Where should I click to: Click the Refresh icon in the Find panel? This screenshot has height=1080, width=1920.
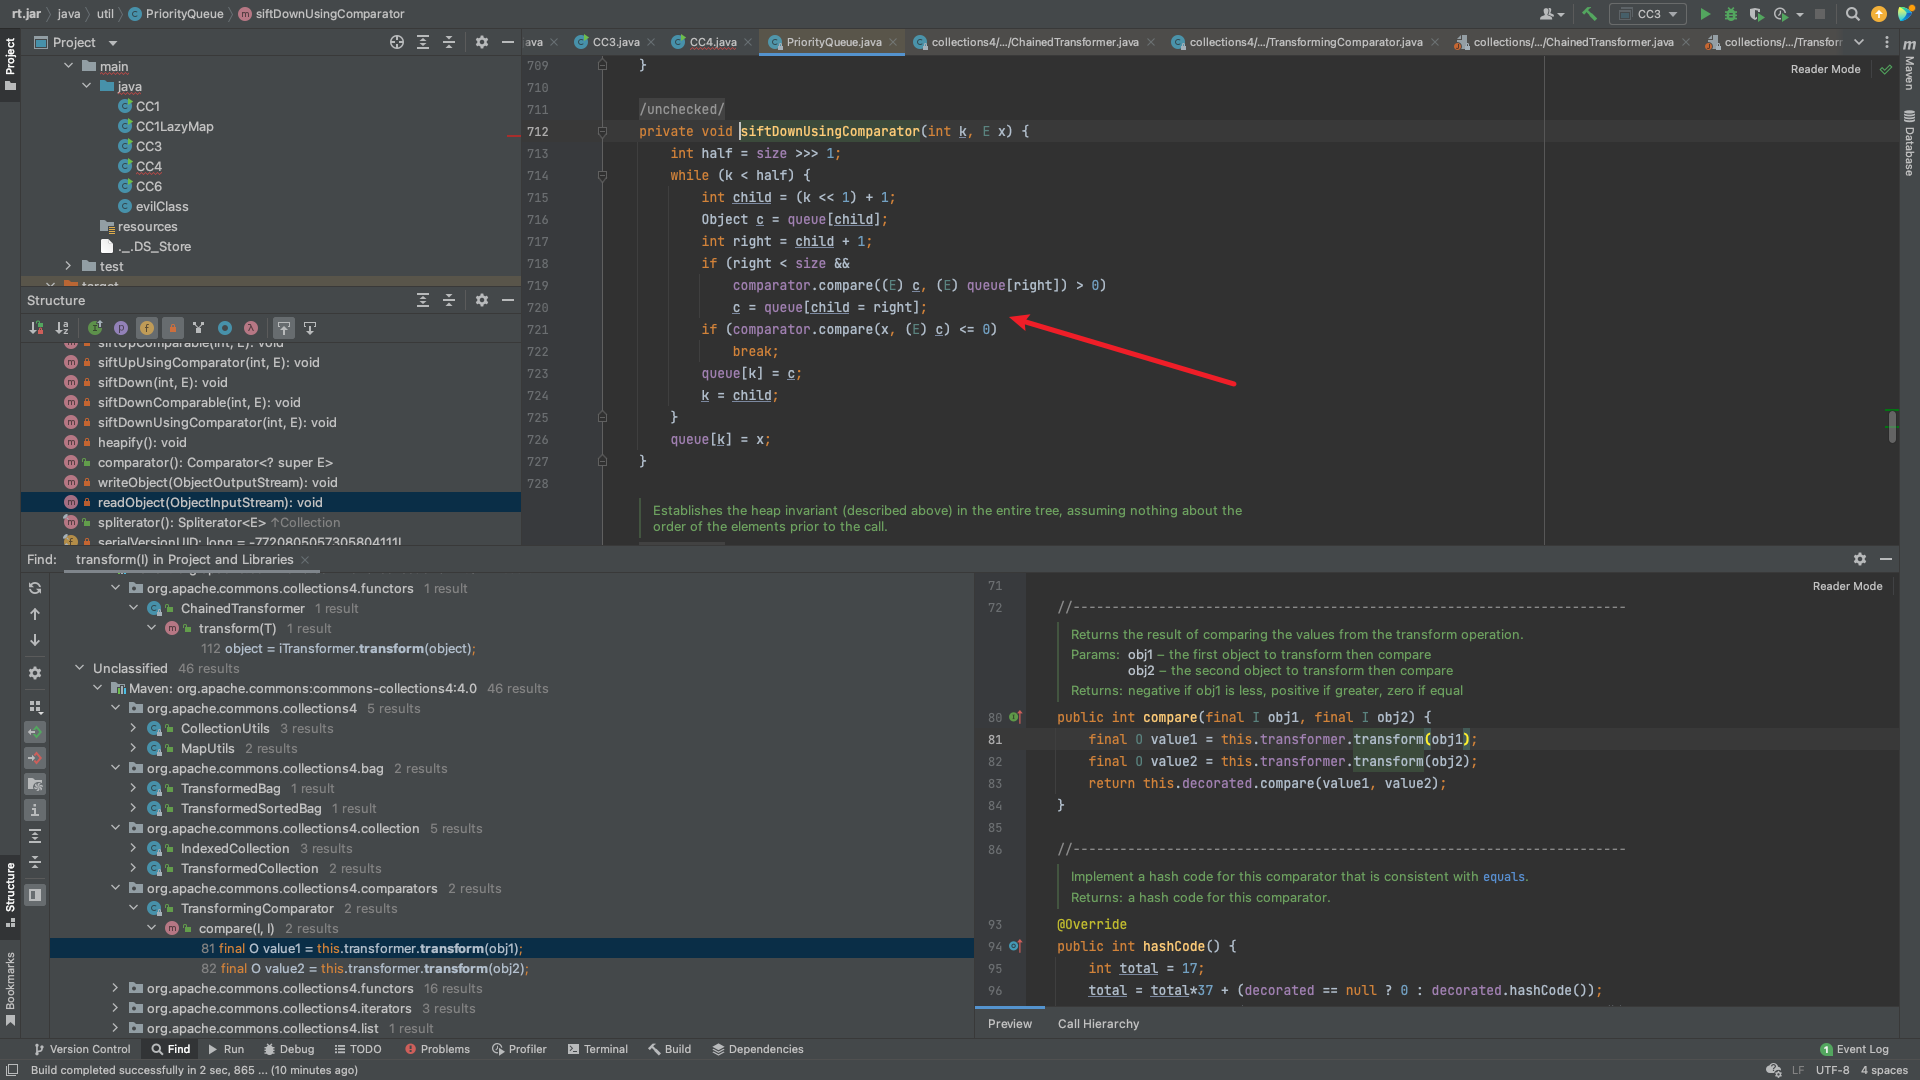(35, 588)
